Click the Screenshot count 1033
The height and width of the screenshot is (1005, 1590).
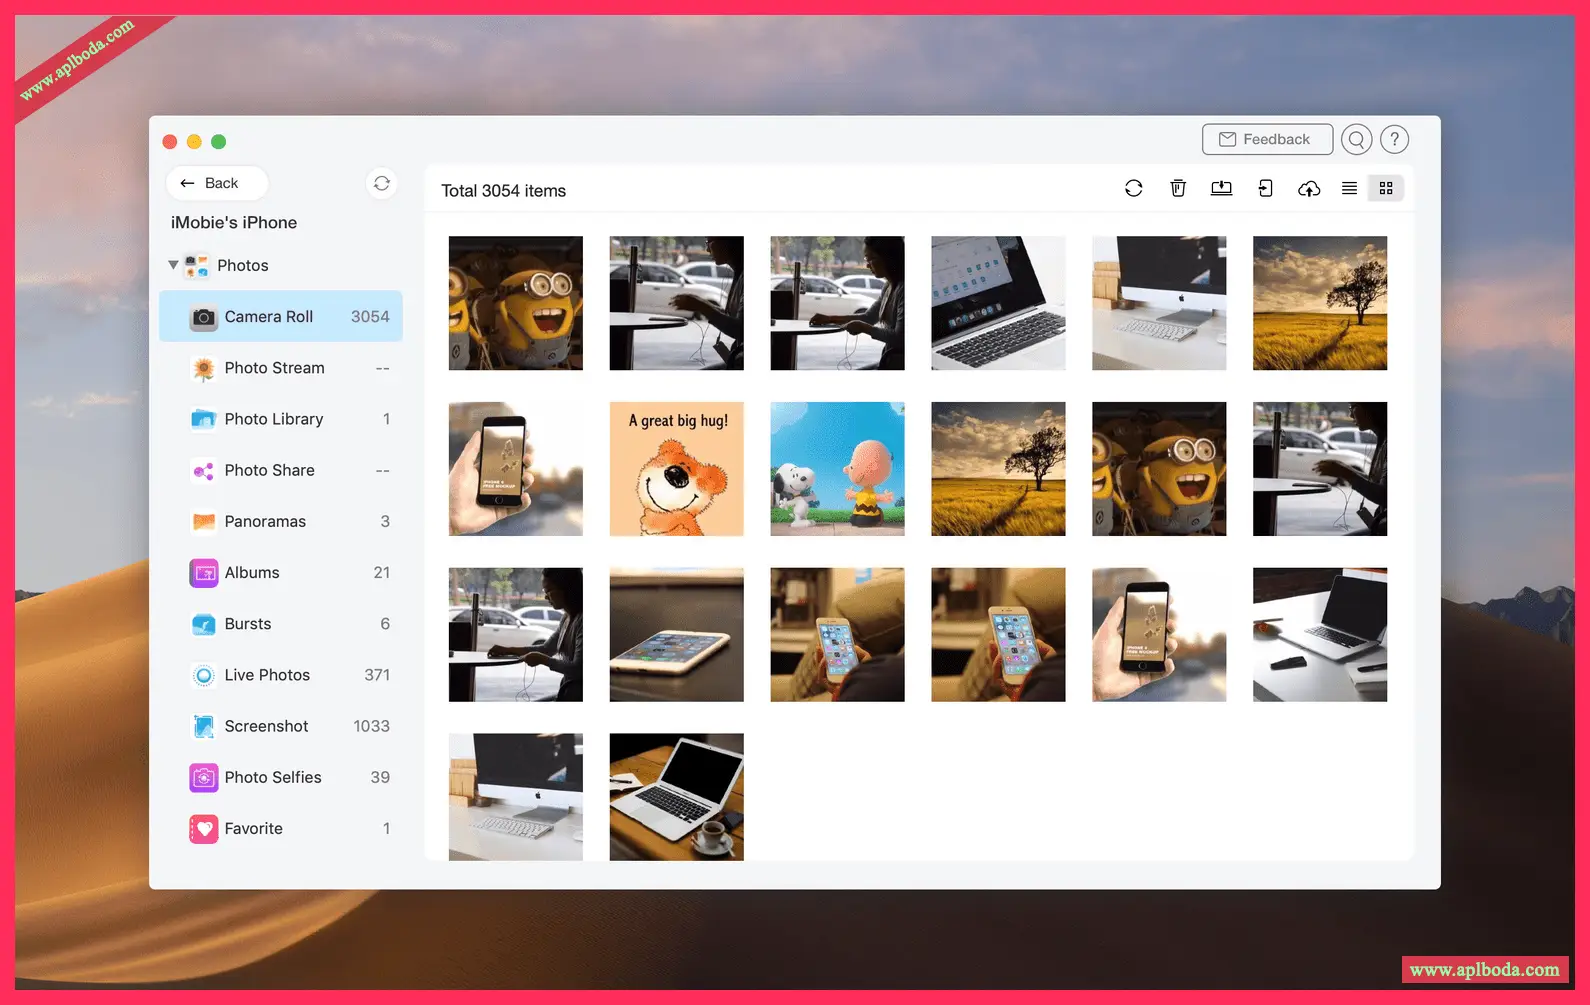coord(372,726)
